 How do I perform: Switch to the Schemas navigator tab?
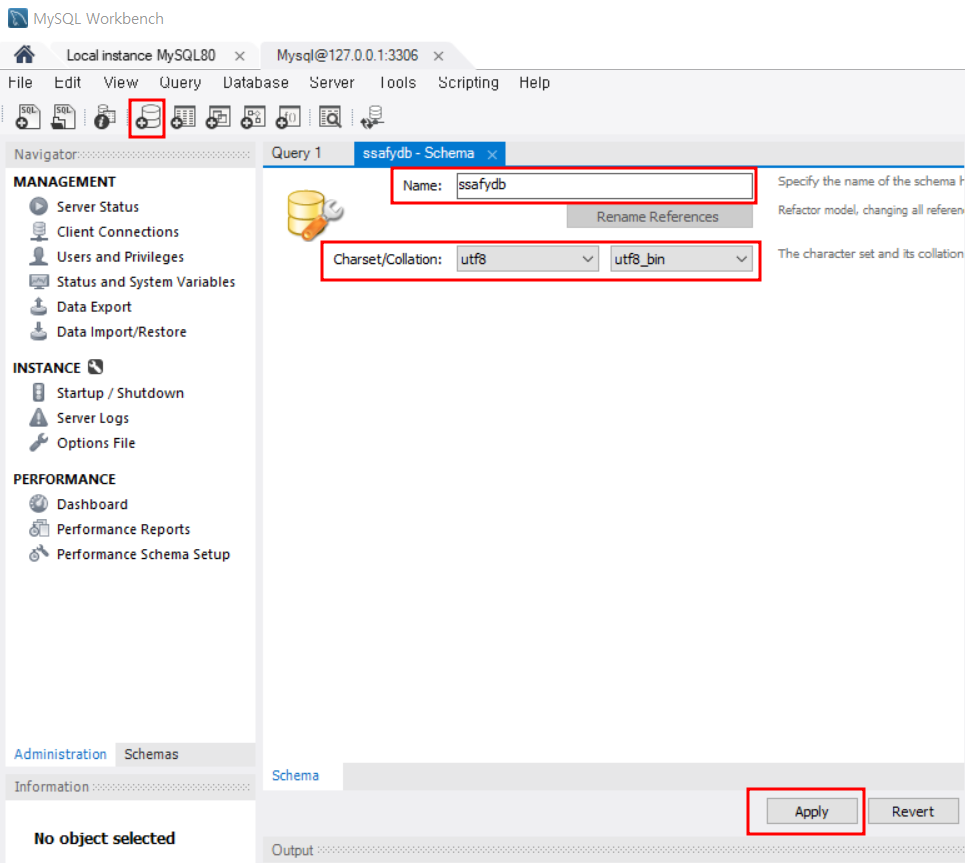point(151,754)
